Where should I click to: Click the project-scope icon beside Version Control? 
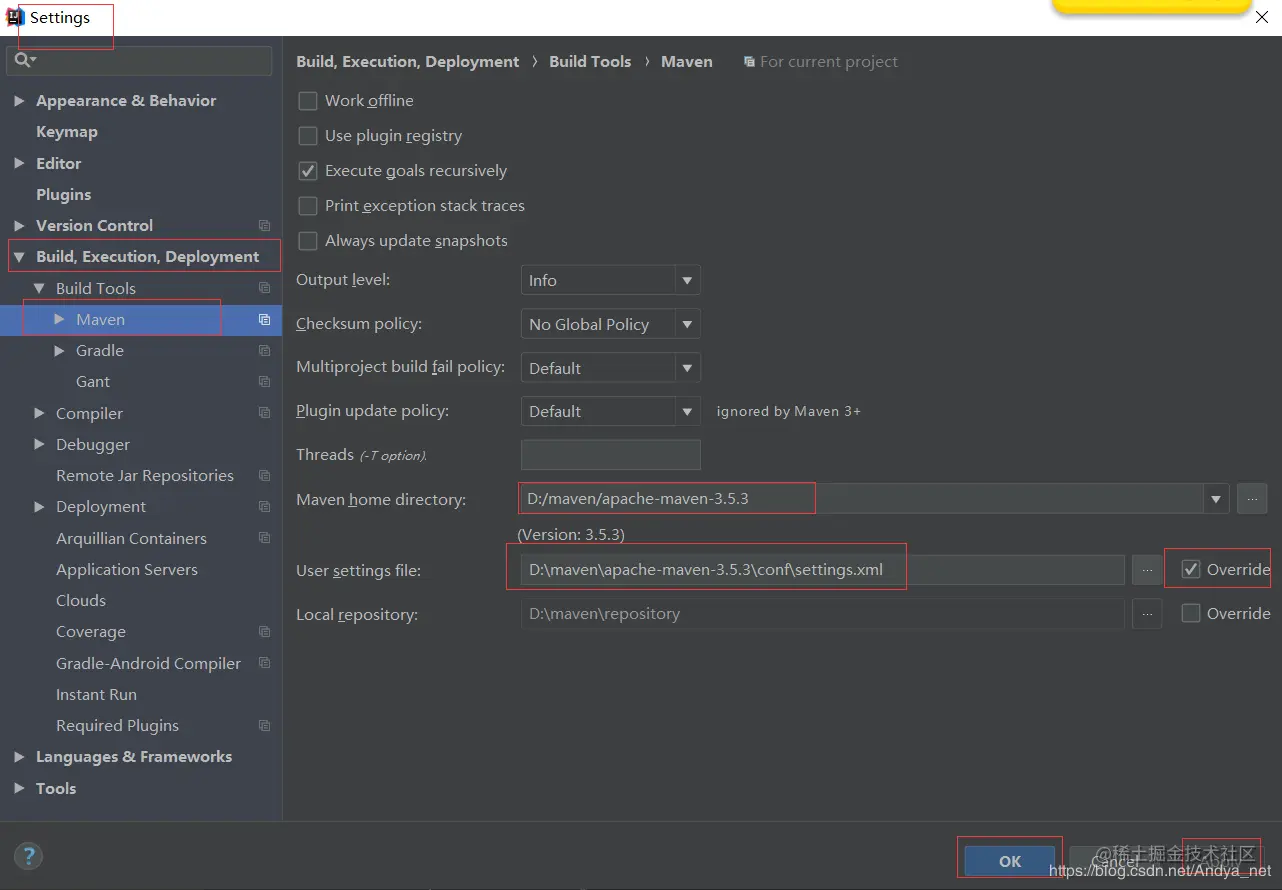tap(264, 226)
